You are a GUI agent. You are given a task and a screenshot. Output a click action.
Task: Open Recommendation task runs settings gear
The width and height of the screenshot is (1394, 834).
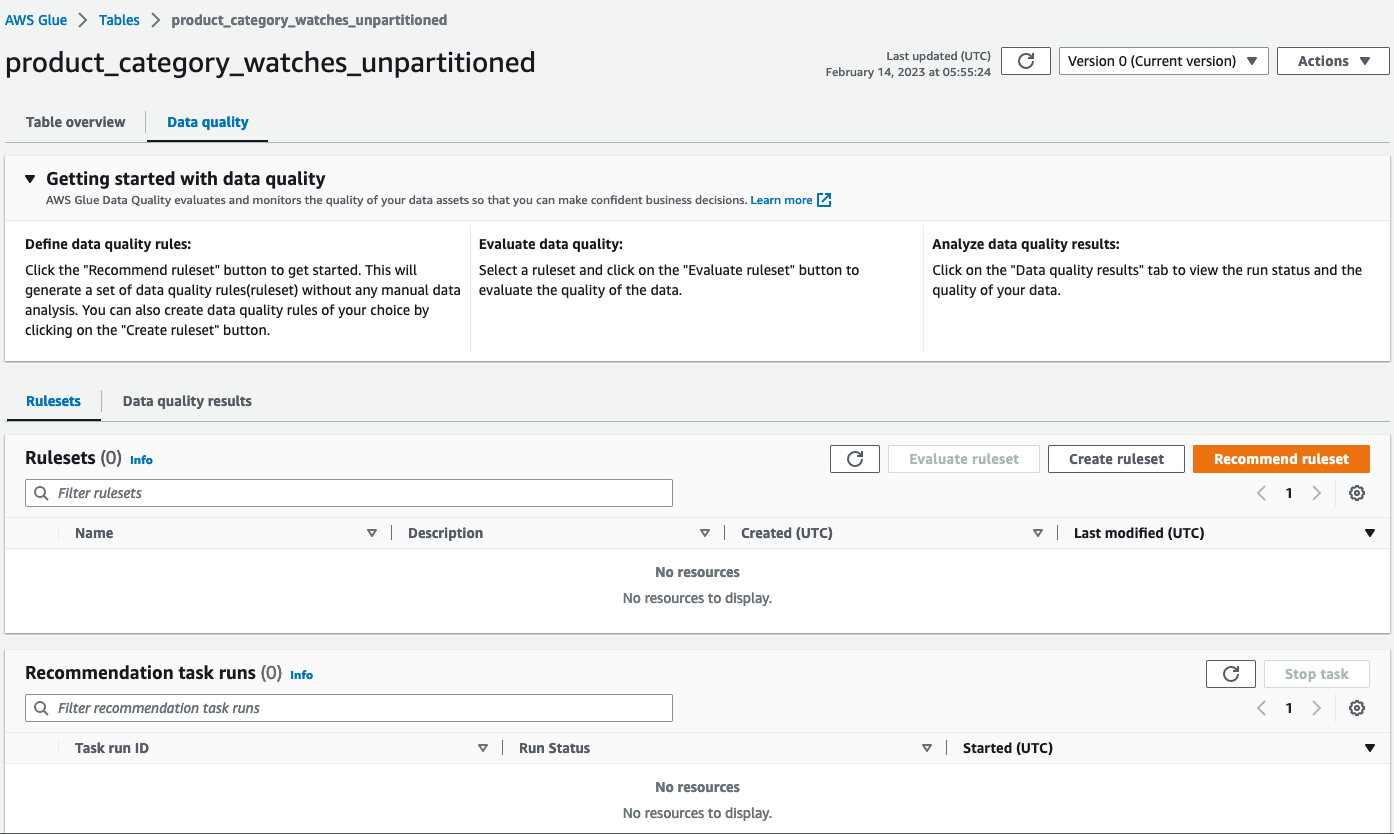(x=1357, y=708)
